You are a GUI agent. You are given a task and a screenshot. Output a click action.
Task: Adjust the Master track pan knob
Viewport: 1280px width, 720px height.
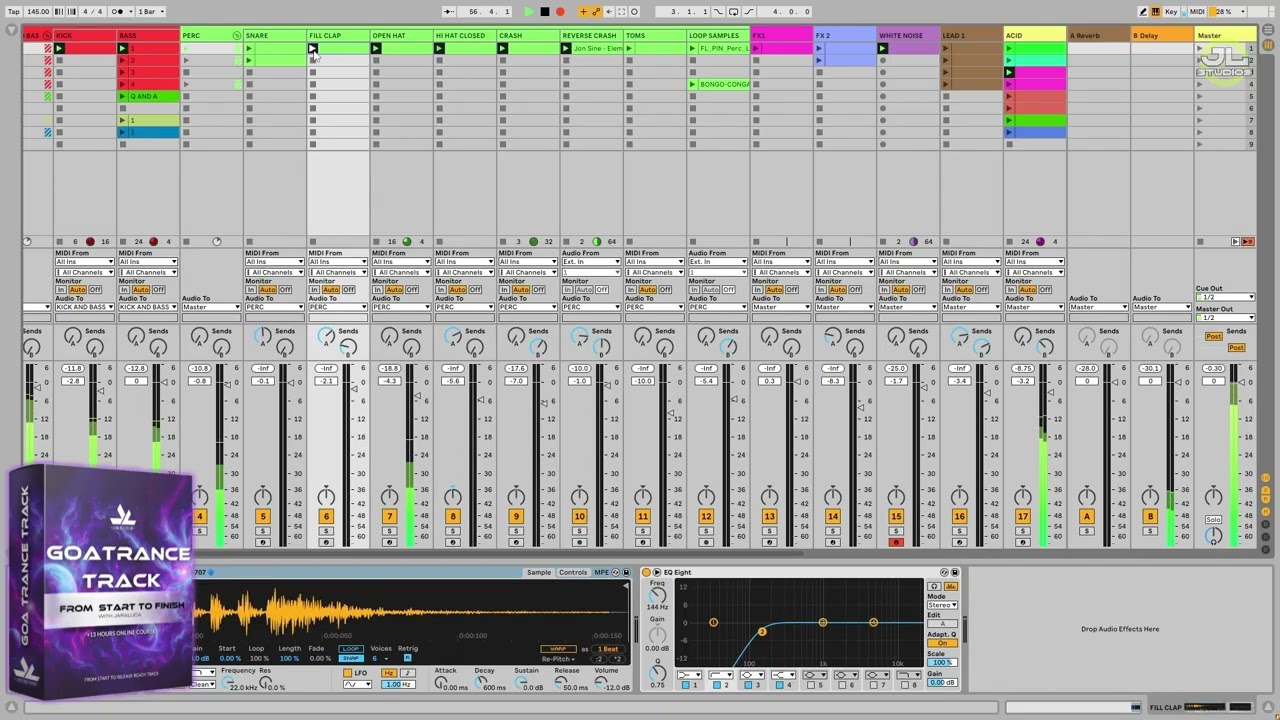tap(1213, 496)
